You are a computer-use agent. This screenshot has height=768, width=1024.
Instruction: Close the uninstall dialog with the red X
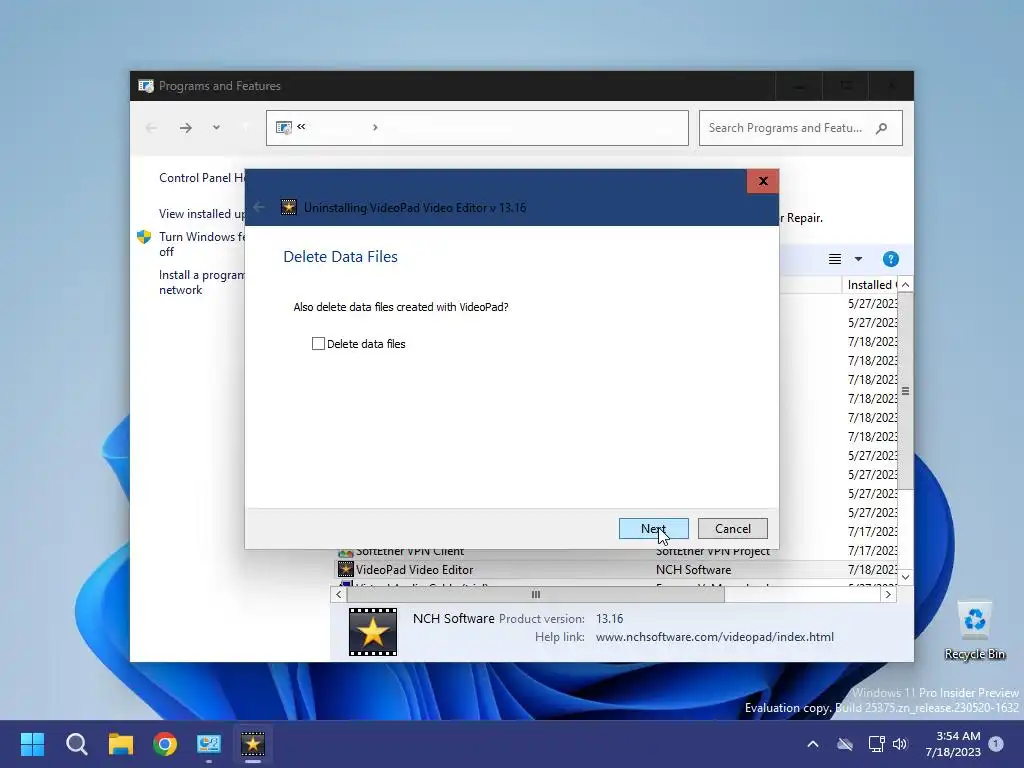(762, 182)
